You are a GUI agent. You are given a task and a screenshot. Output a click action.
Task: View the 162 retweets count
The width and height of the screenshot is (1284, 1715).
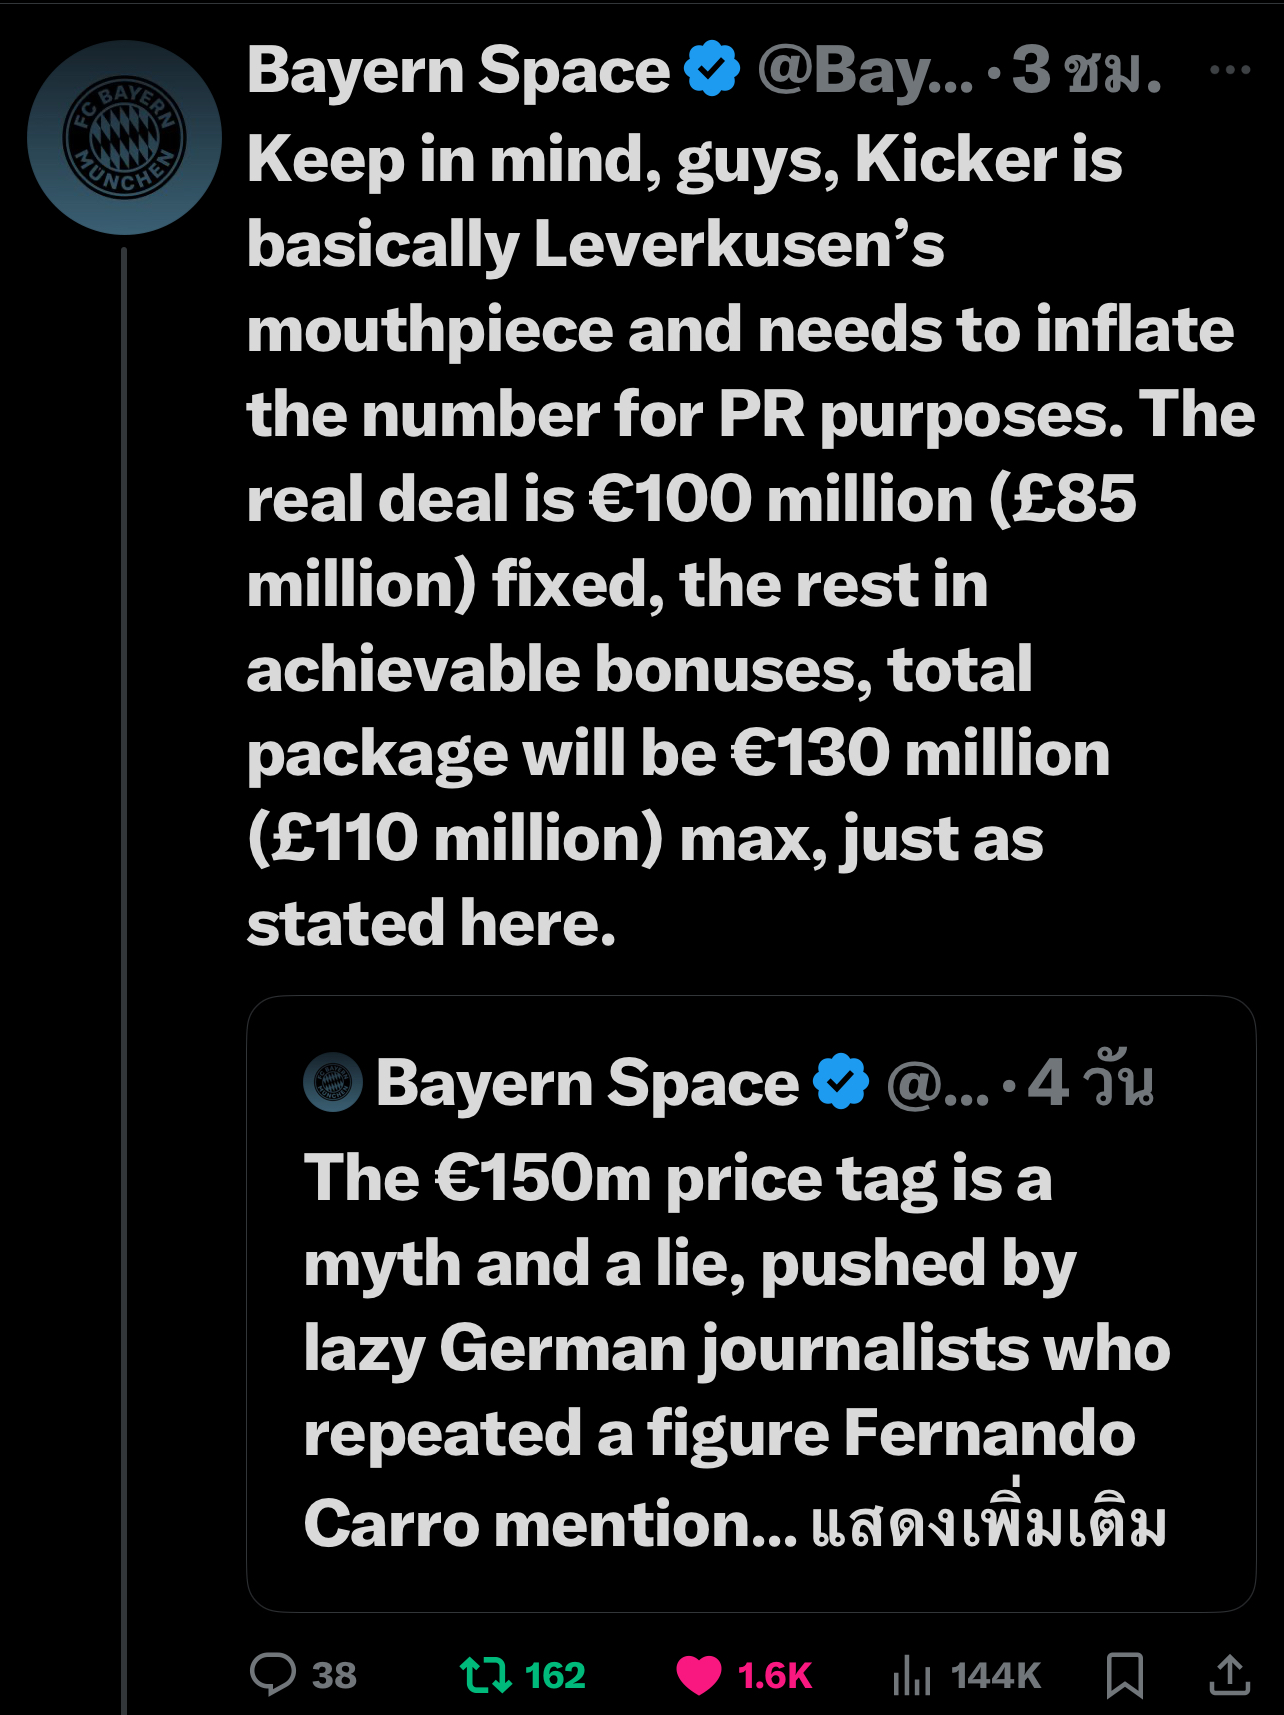click(555, 1675)
